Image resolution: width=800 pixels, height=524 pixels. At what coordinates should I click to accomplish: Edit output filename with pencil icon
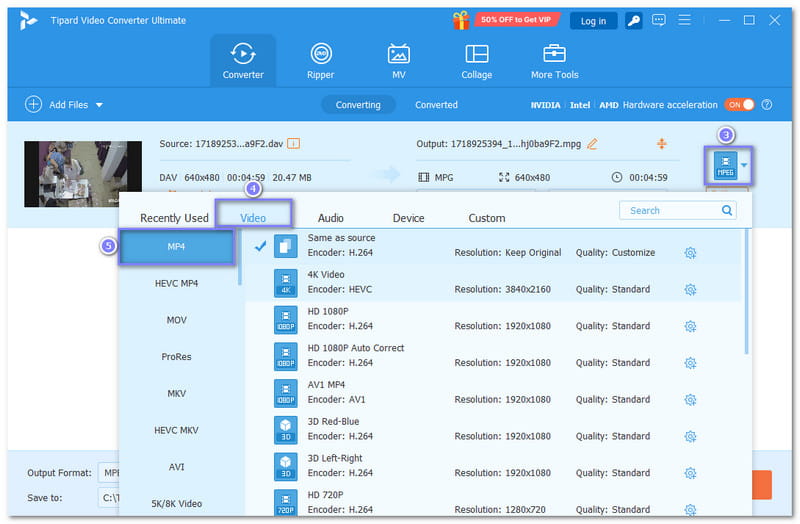(x=592, y=144)
